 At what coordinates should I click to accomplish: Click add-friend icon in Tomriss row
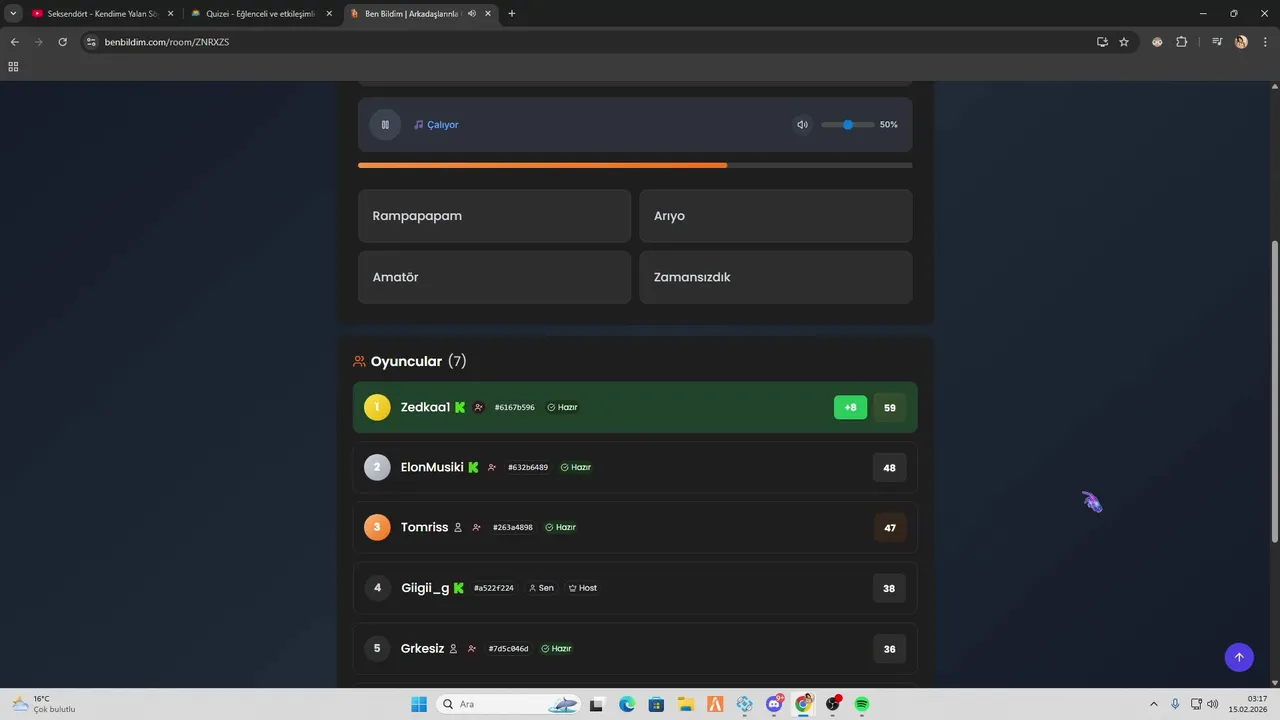477,527
